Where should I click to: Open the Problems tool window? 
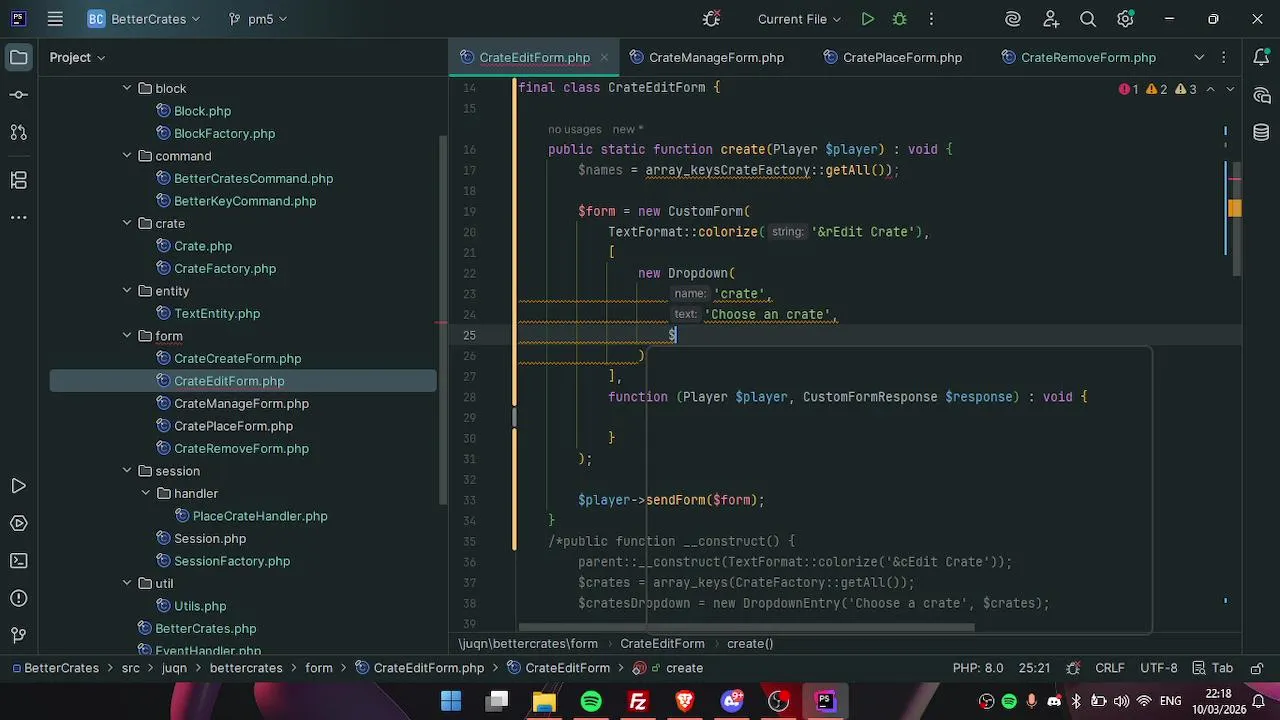(x=18, y=598)
